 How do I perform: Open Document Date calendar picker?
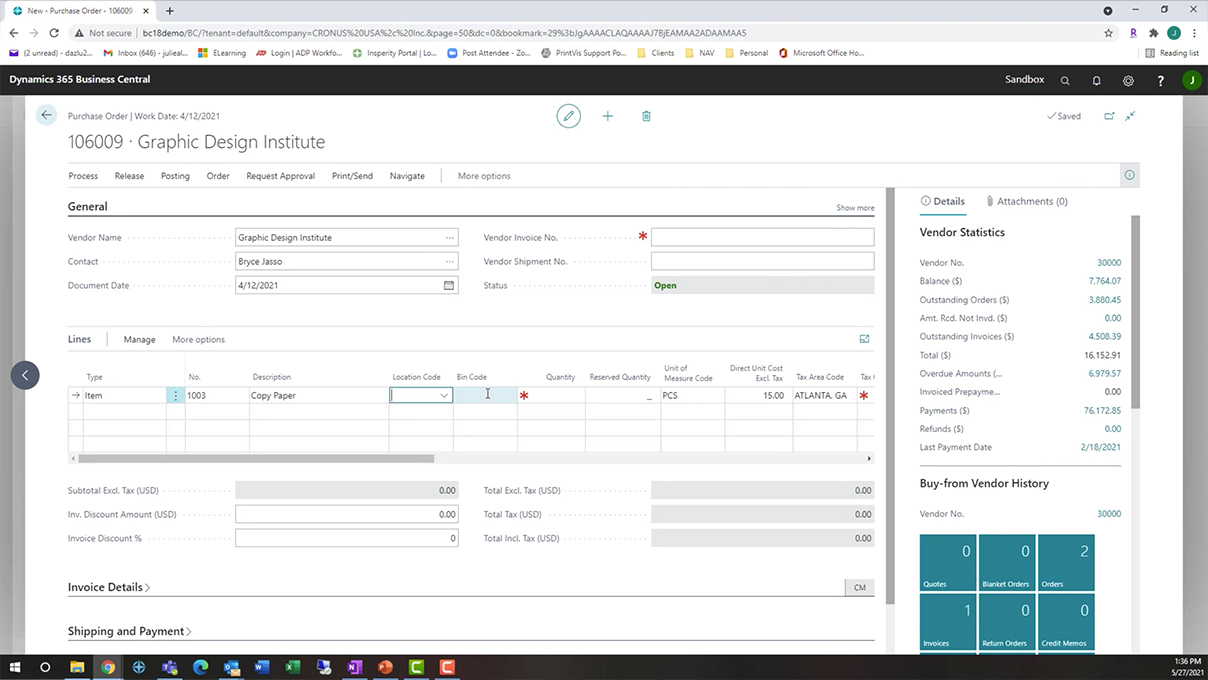(449, 285)
